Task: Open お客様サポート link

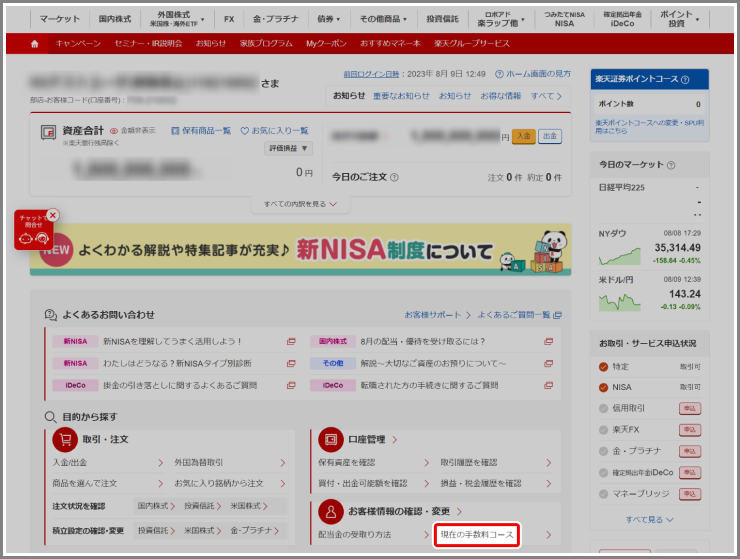Action: (437, 315)
